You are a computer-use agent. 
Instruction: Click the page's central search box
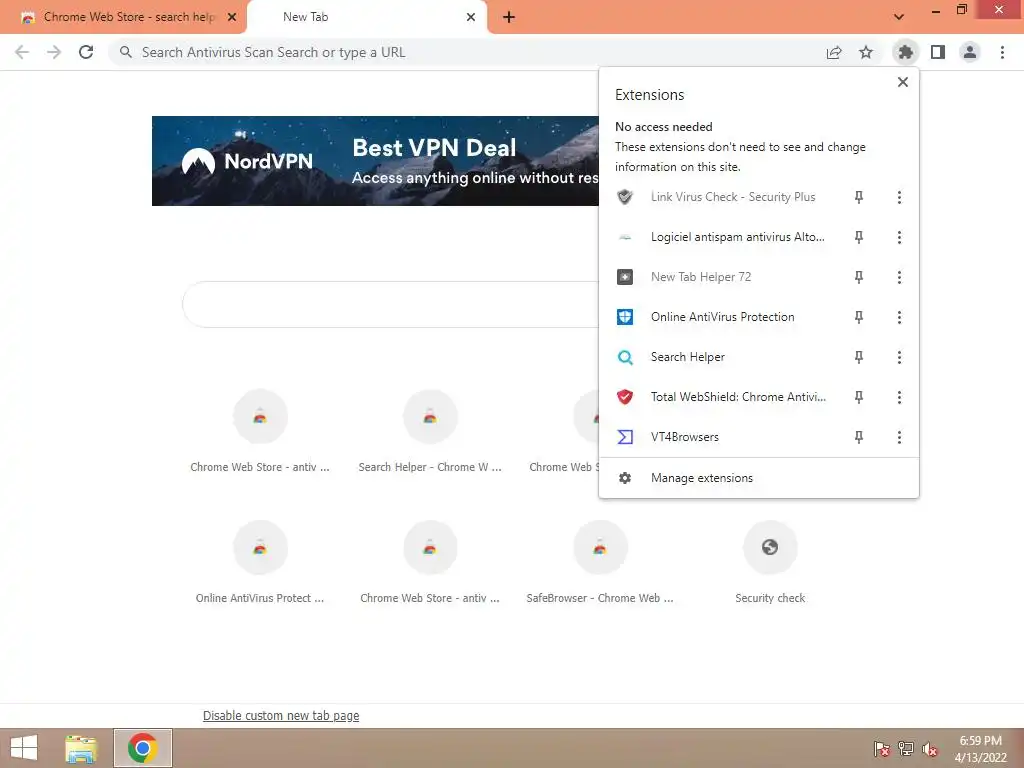pyautogui.click(x=391, y=304)
